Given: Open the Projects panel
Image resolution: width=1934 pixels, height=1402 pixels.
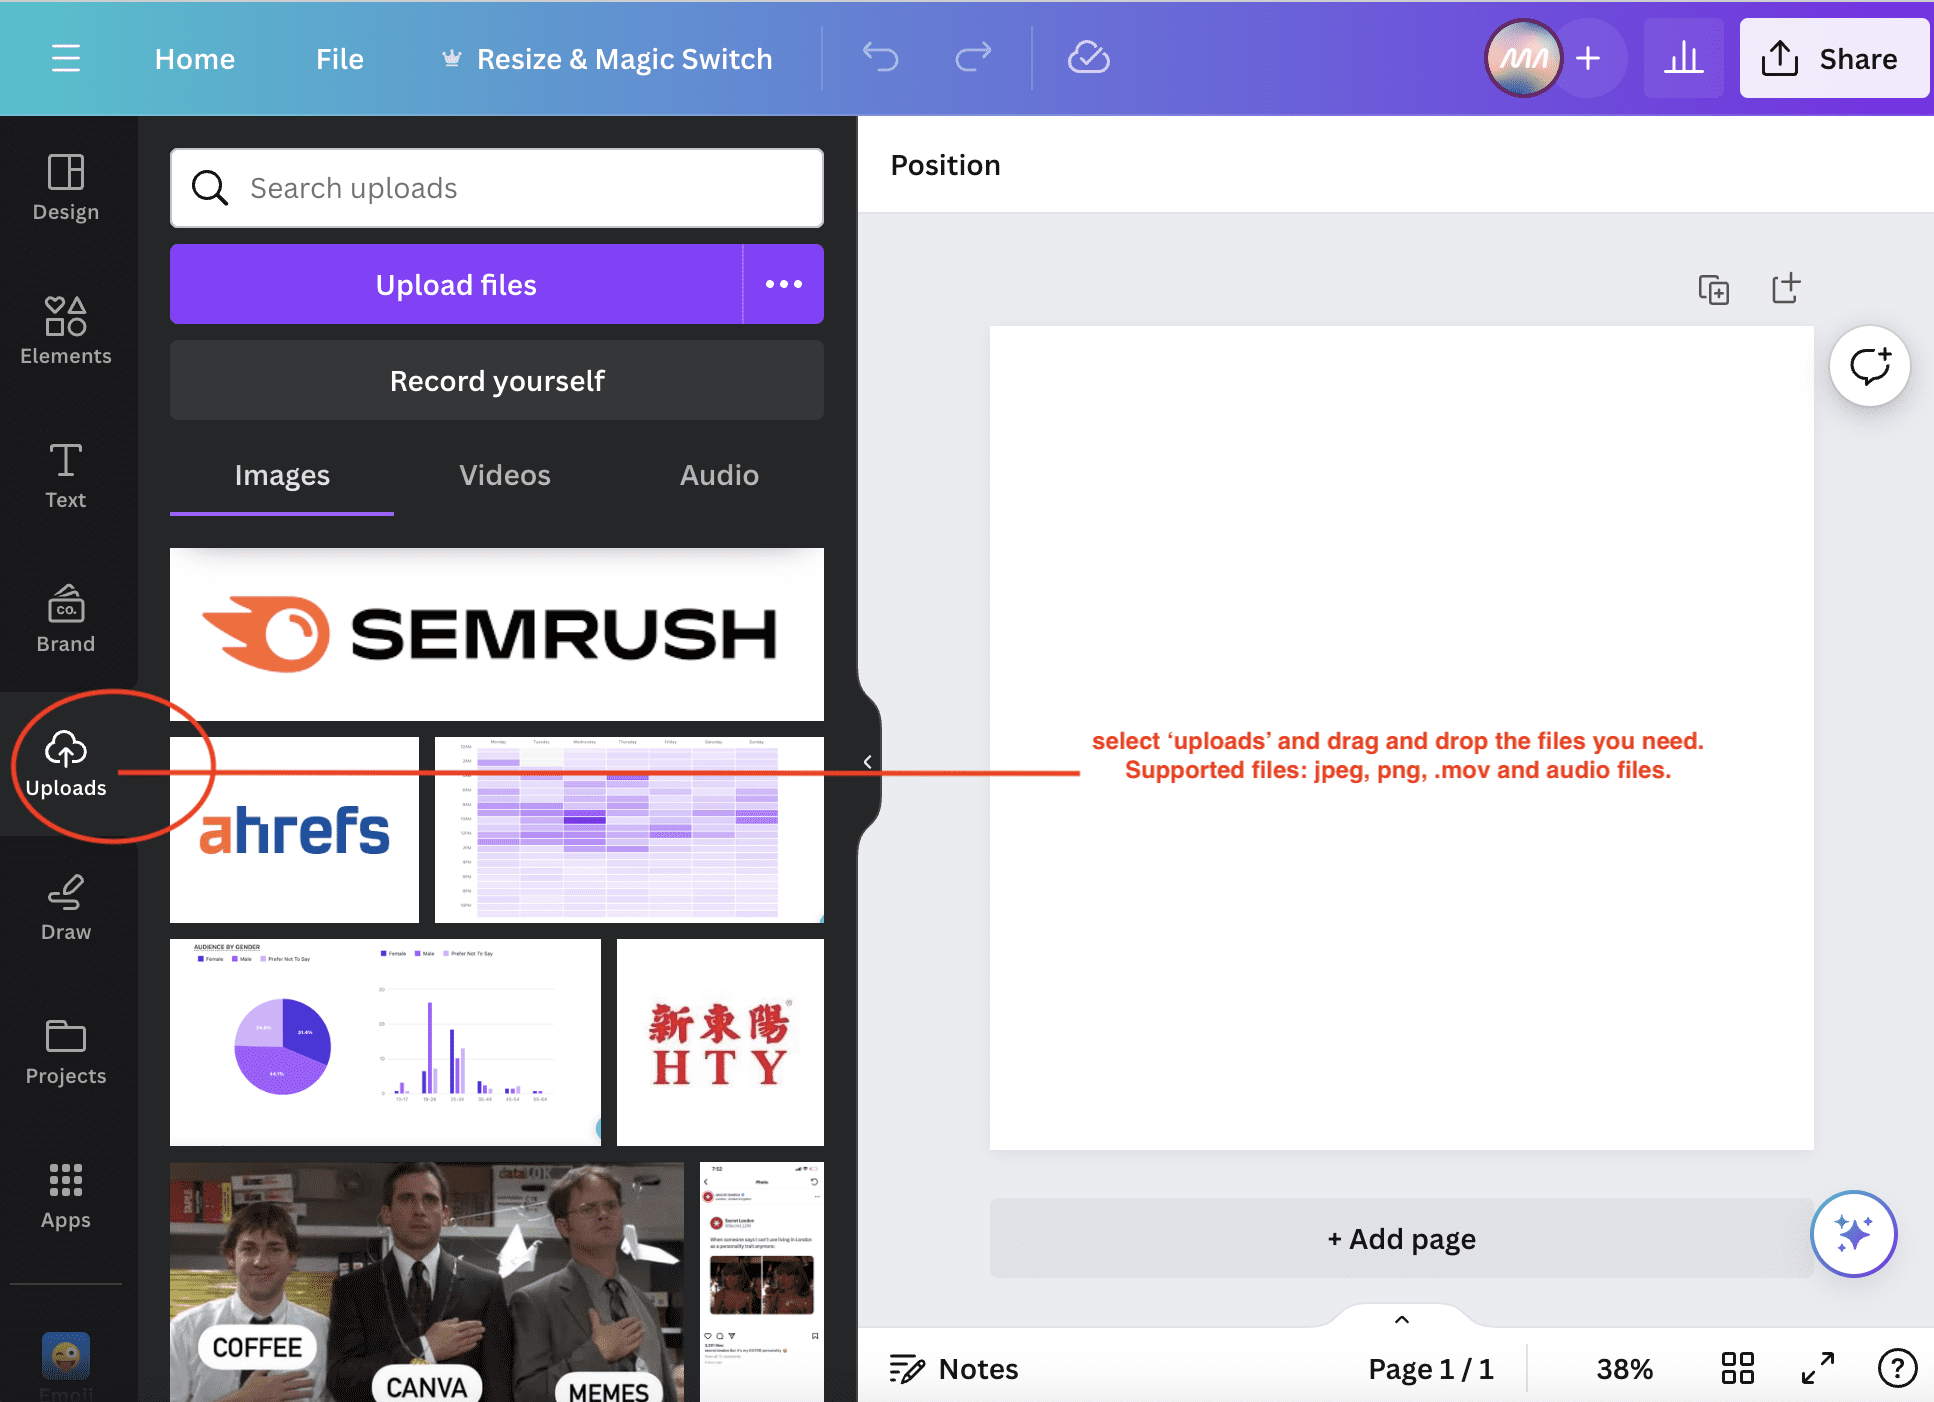Looking at the screenshot, I should [x=65, y=1048].
